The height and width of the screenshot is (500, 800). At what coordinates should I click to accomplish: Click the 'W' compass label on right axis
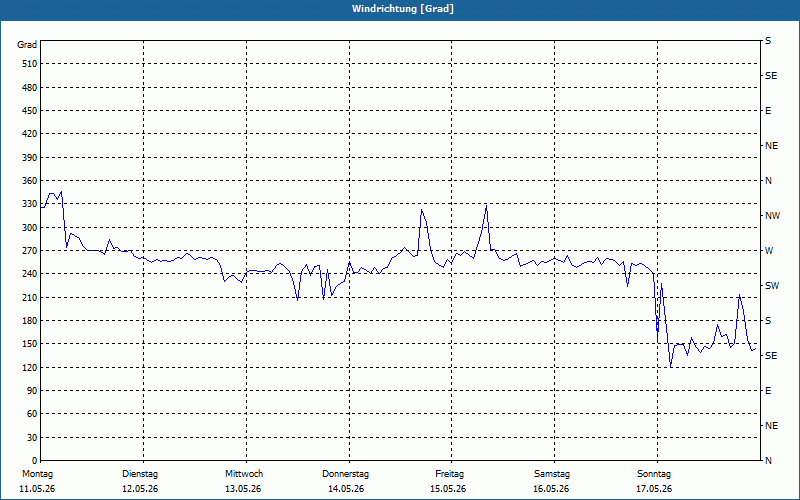click(769, 251)
